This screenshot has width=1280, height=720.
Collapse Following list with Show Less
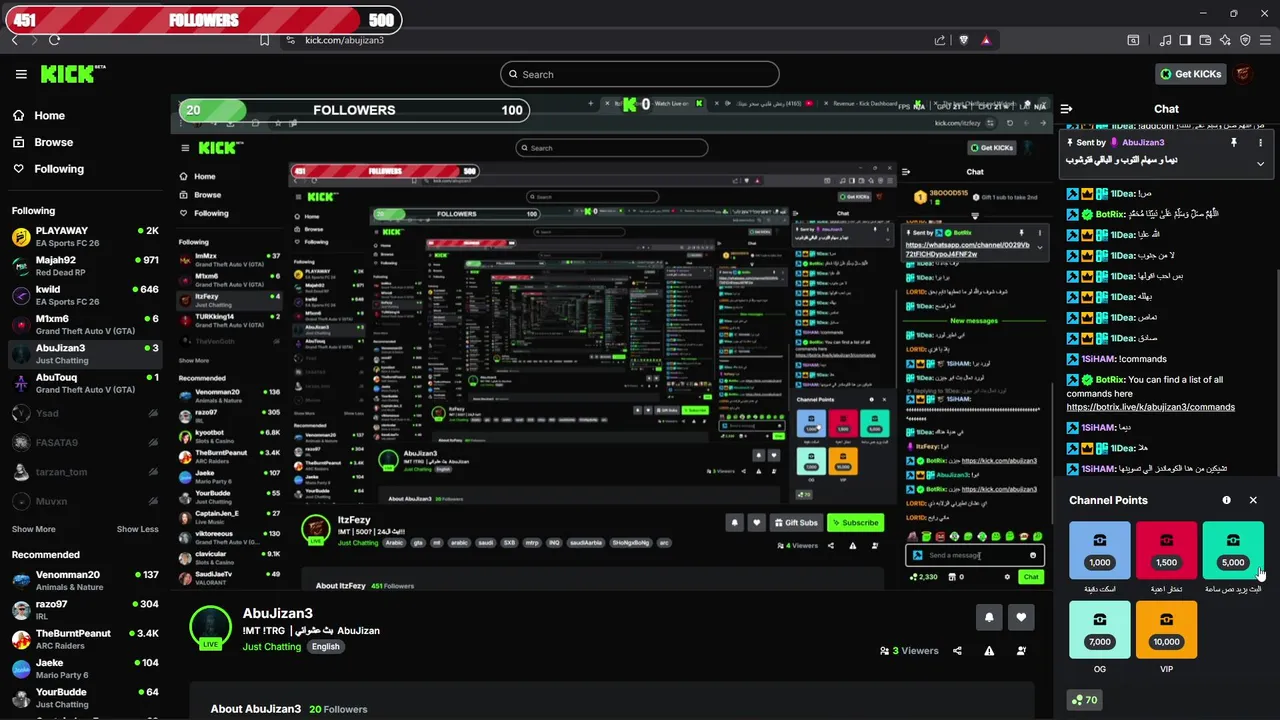coord(137,529)
